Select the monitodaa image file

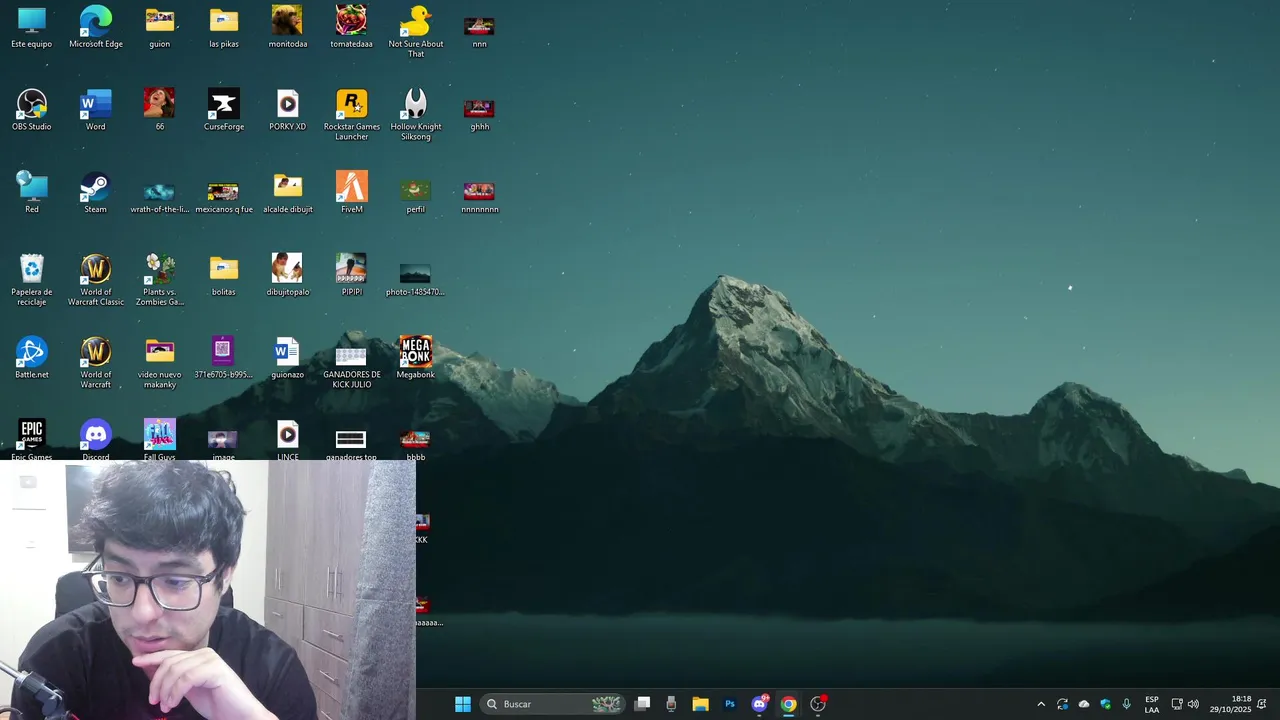[288, 27]
